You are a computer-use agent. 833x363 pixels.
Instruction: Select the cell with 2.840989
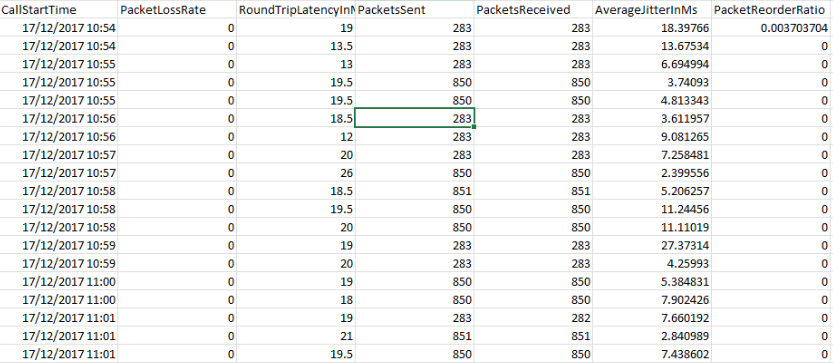click(x=652, y=335)
